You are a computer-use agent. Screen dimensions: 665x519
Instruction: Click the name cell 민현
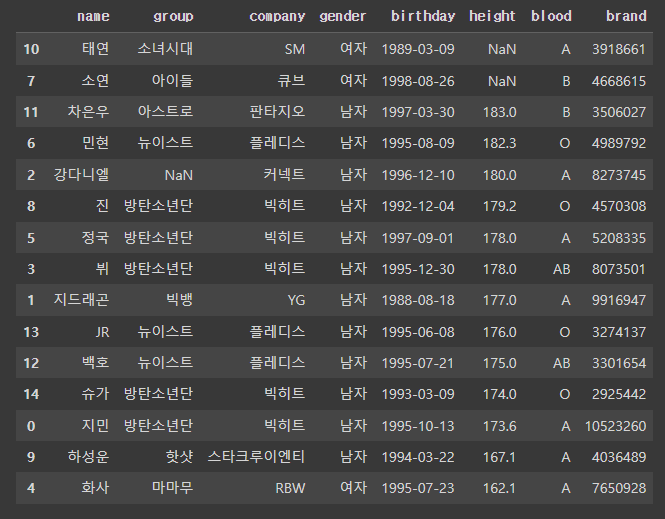pos(95,143)
